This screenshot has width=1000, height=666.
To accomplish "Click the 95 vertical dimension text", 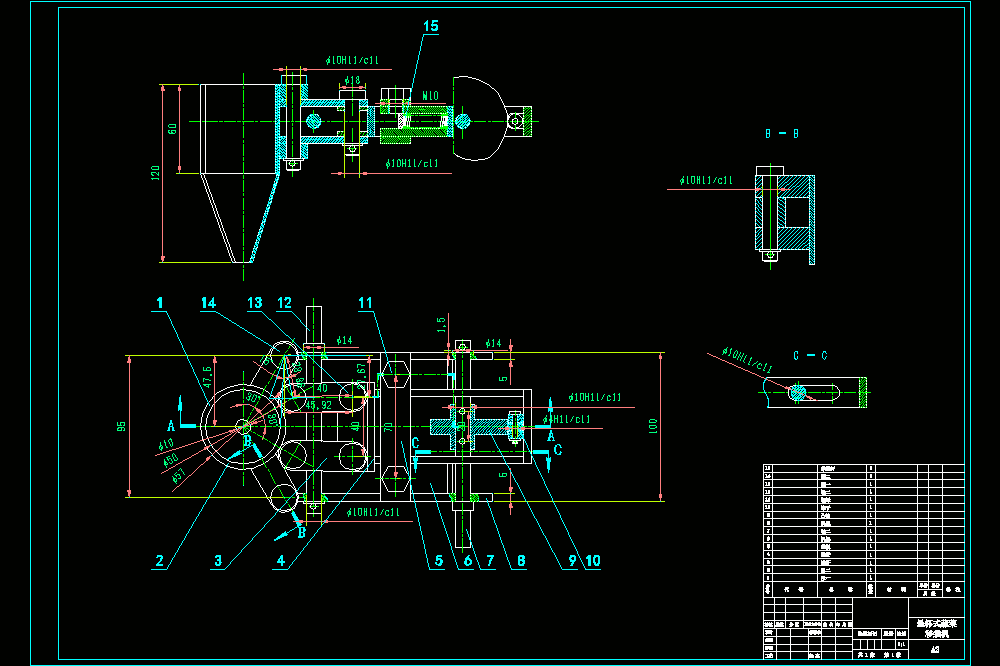I will [x=121, y=426].
